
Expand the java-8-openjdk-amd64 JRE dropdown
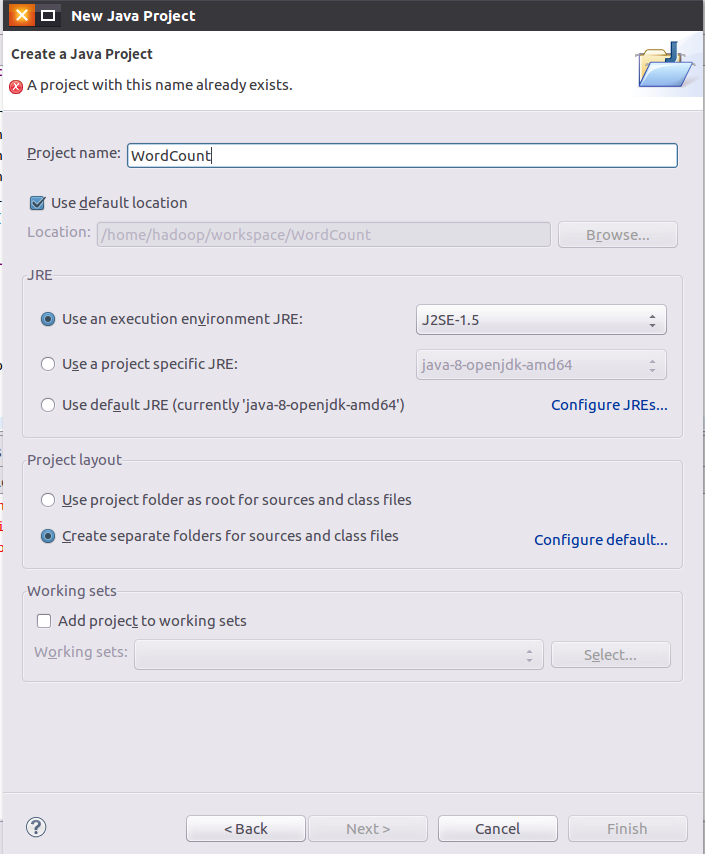pyautogui.click(x=540, y=365)
